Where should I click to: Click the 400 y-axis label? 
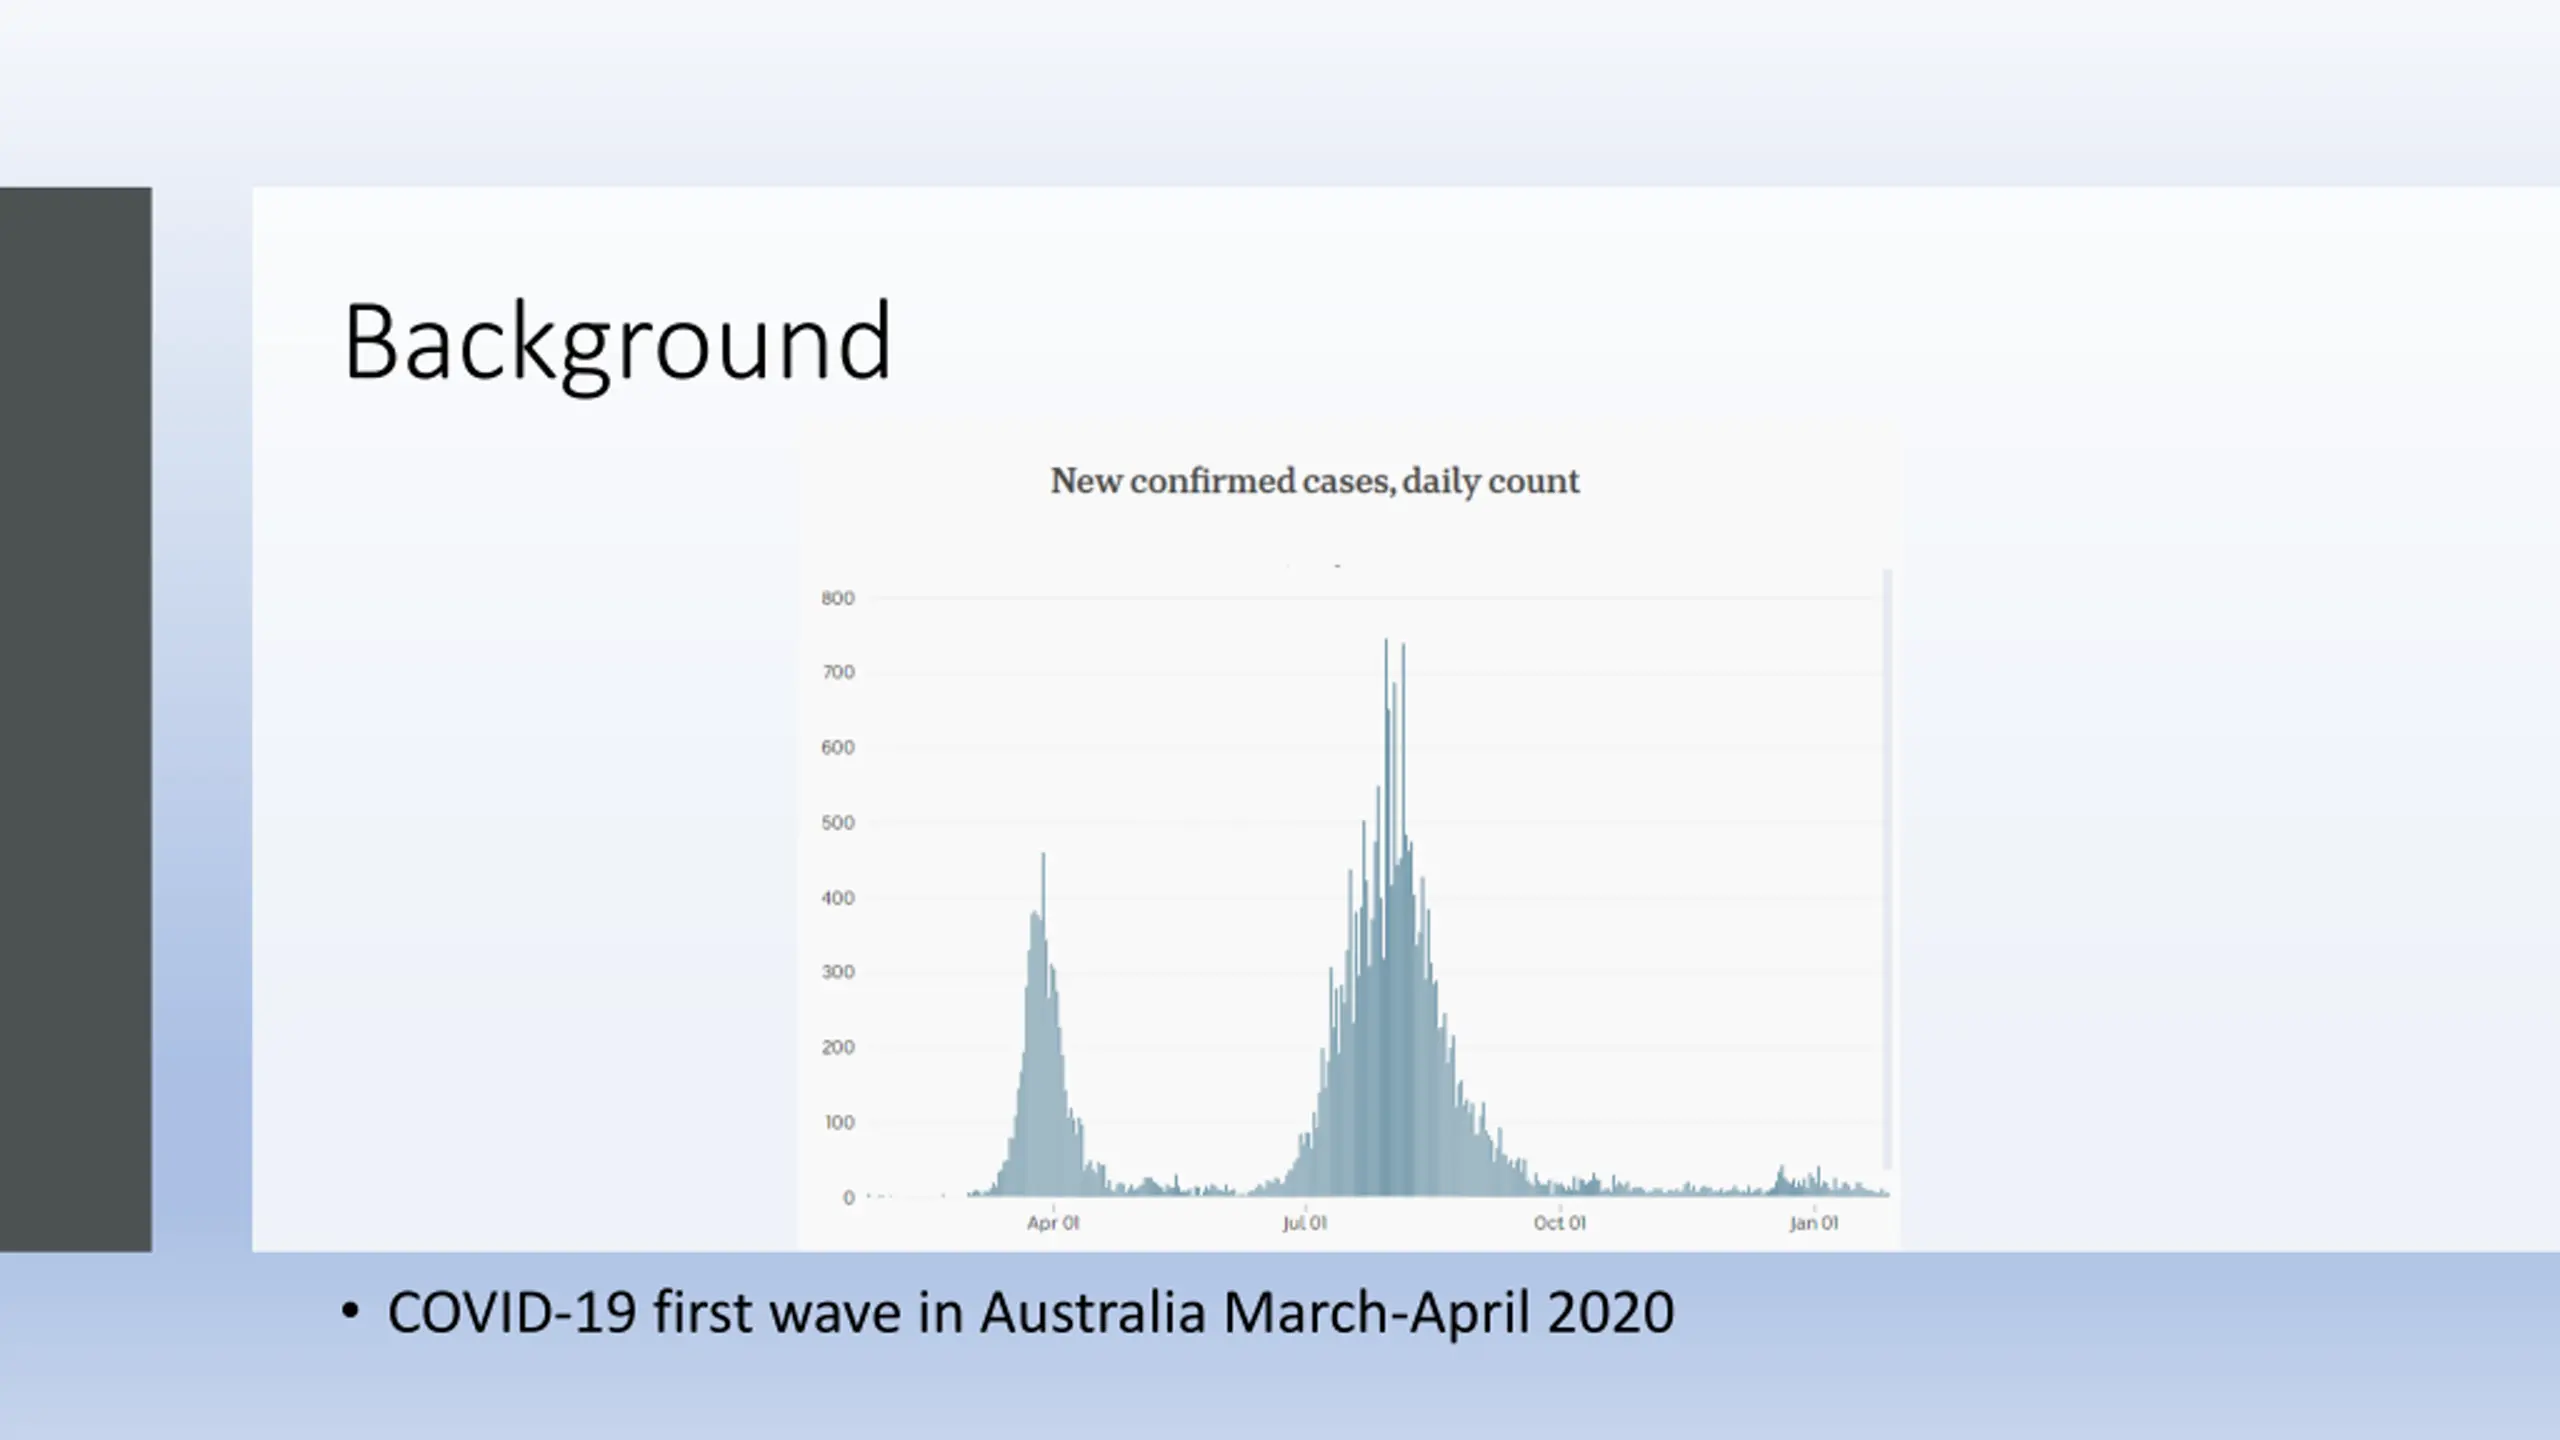[838, 898]
